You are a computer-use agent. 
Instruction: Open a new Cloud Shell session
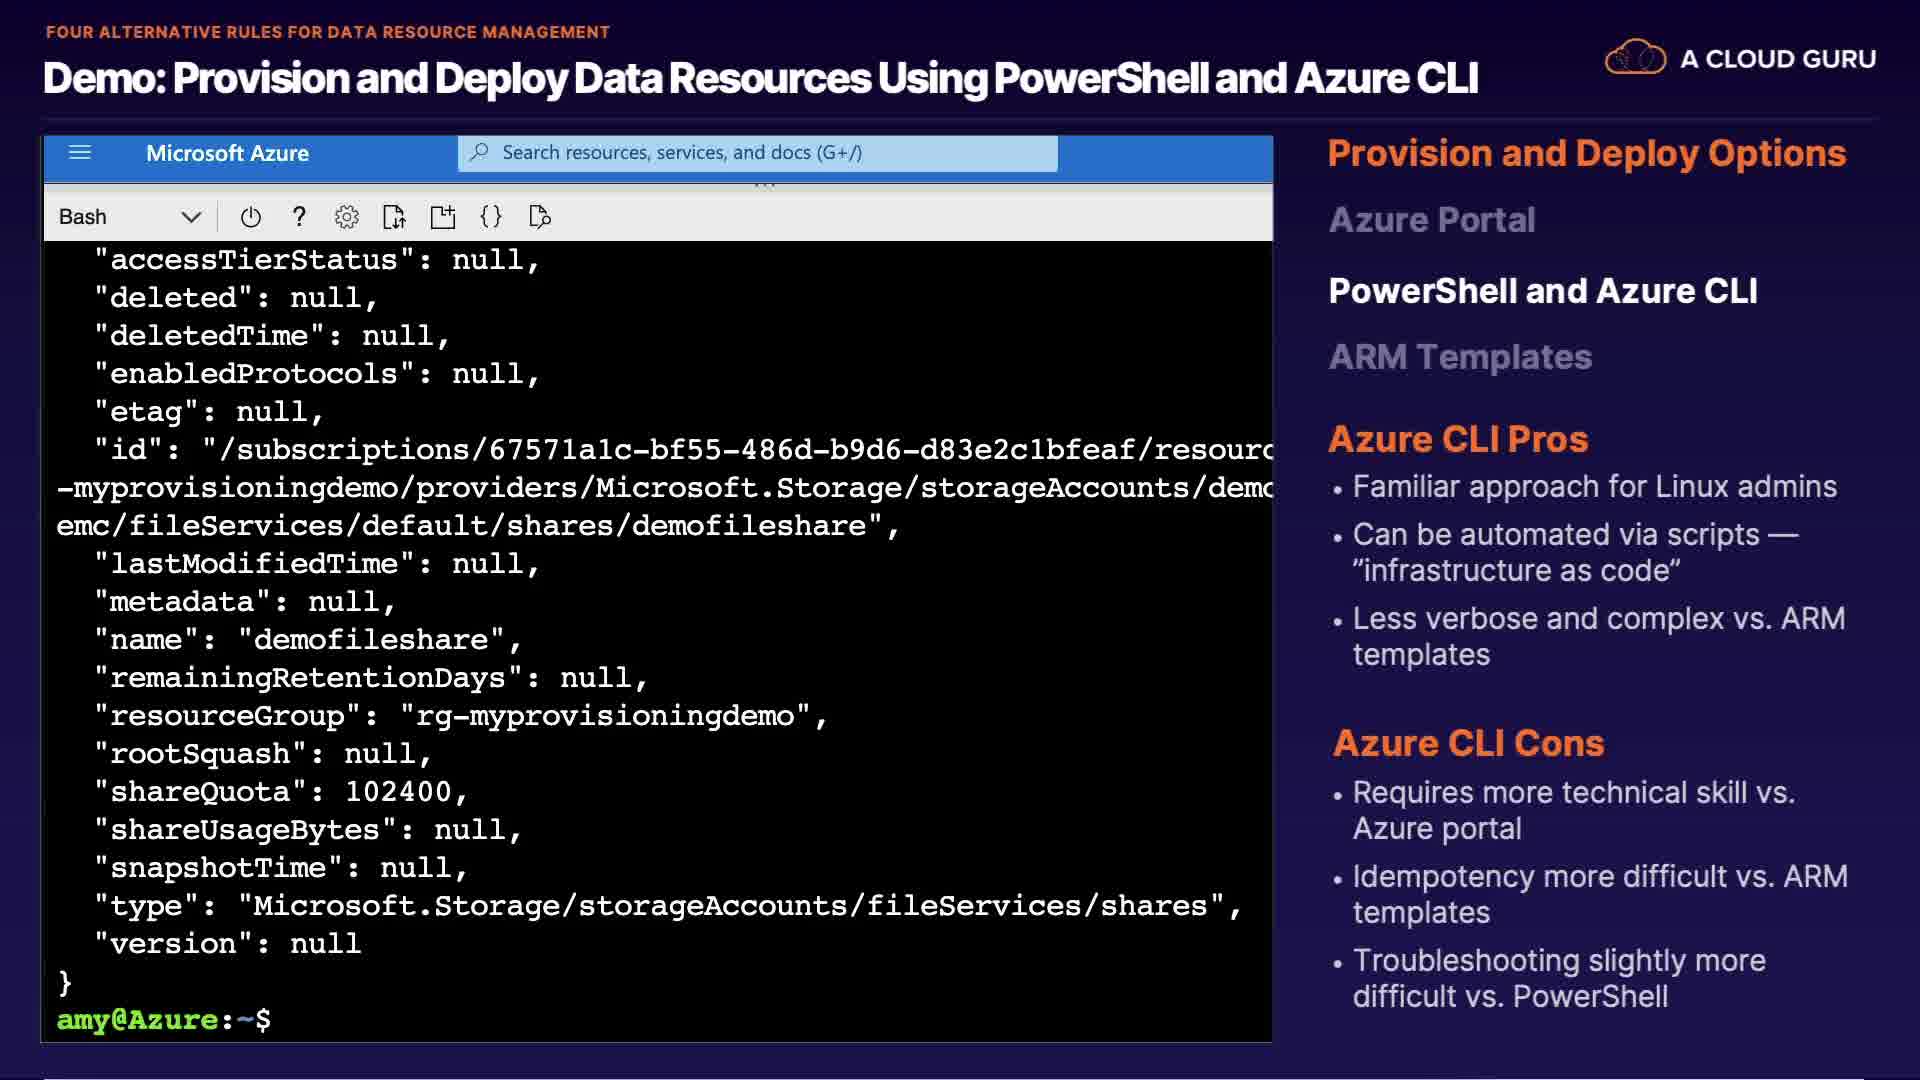pyautogui.click(x=442, y=217)
